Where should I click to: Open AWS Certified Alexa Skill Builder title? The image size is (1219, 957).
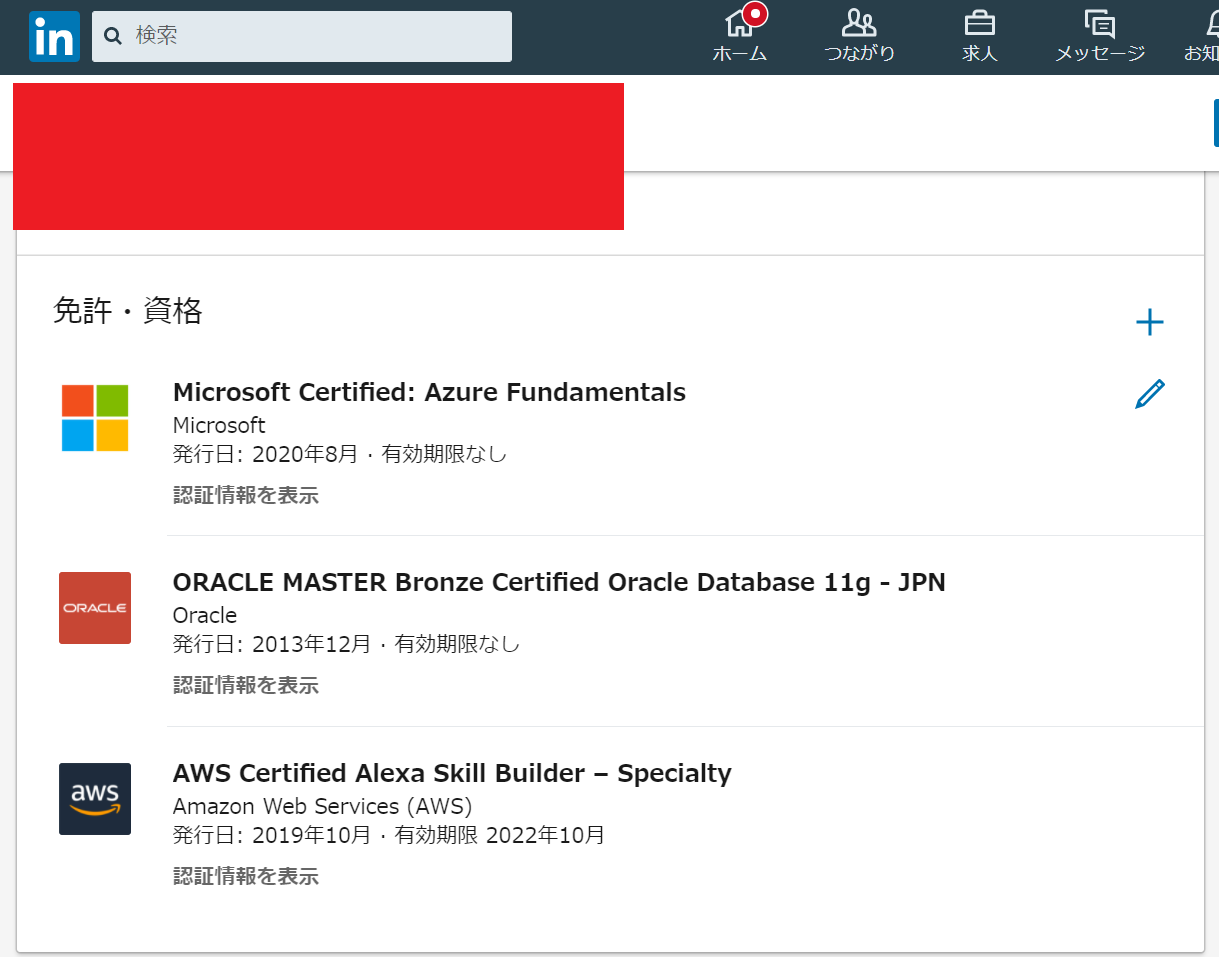452,773
